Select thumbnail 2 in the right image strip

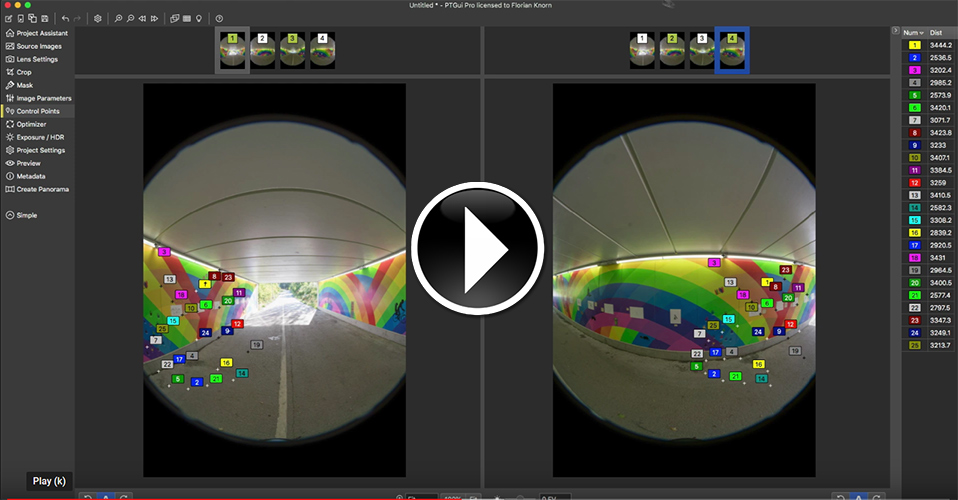coord(672,51)
